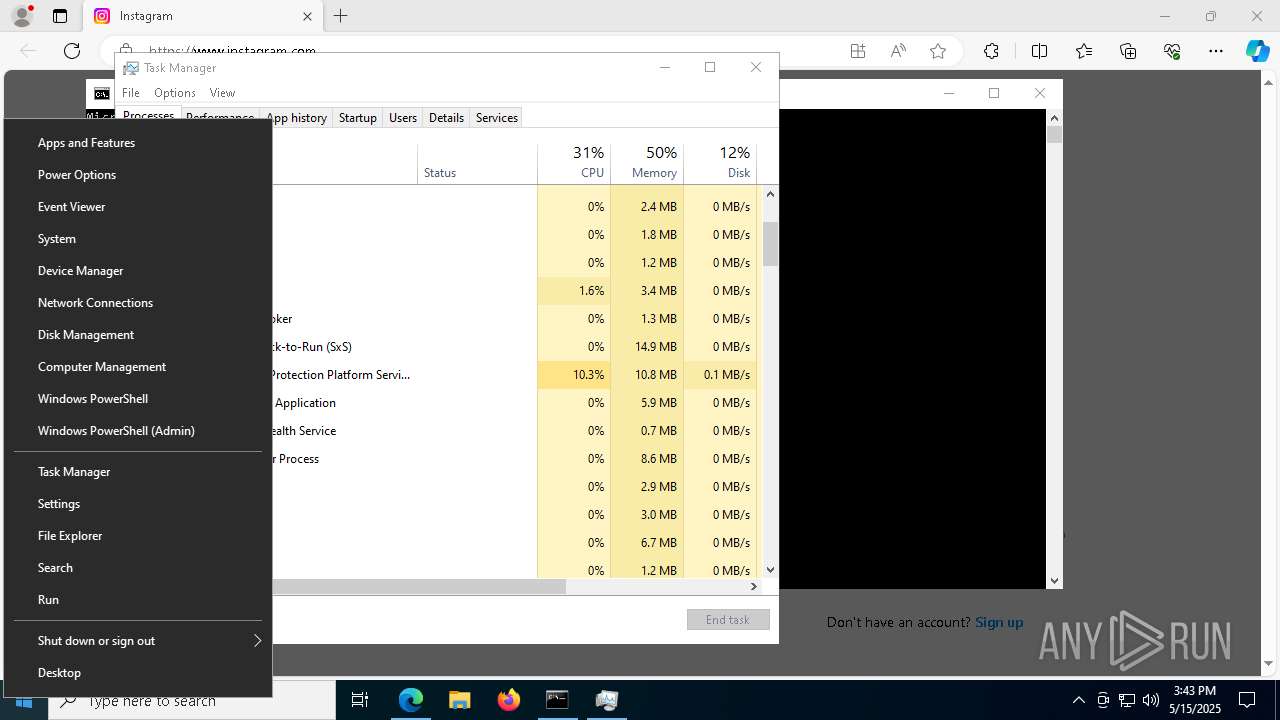The height and width of the screenshot is (720, 1280).
Task: Select Power Options in the menu
Action: tap(138, 175)
